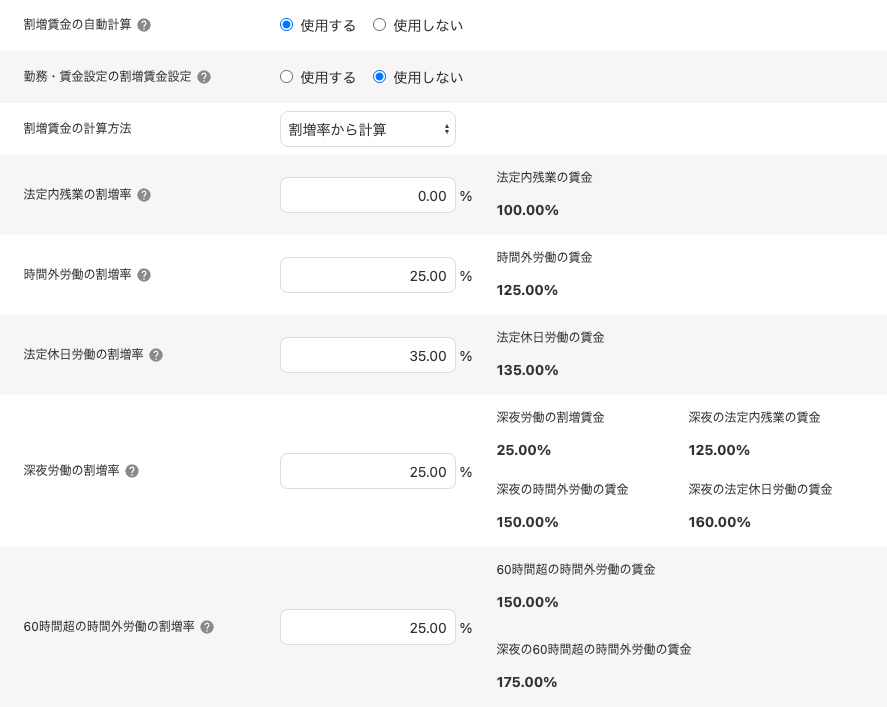This screenshot has width=887, height=707.
Task: Click the 深夜労働の割増率 label text
Action: [x=71, y=471]
